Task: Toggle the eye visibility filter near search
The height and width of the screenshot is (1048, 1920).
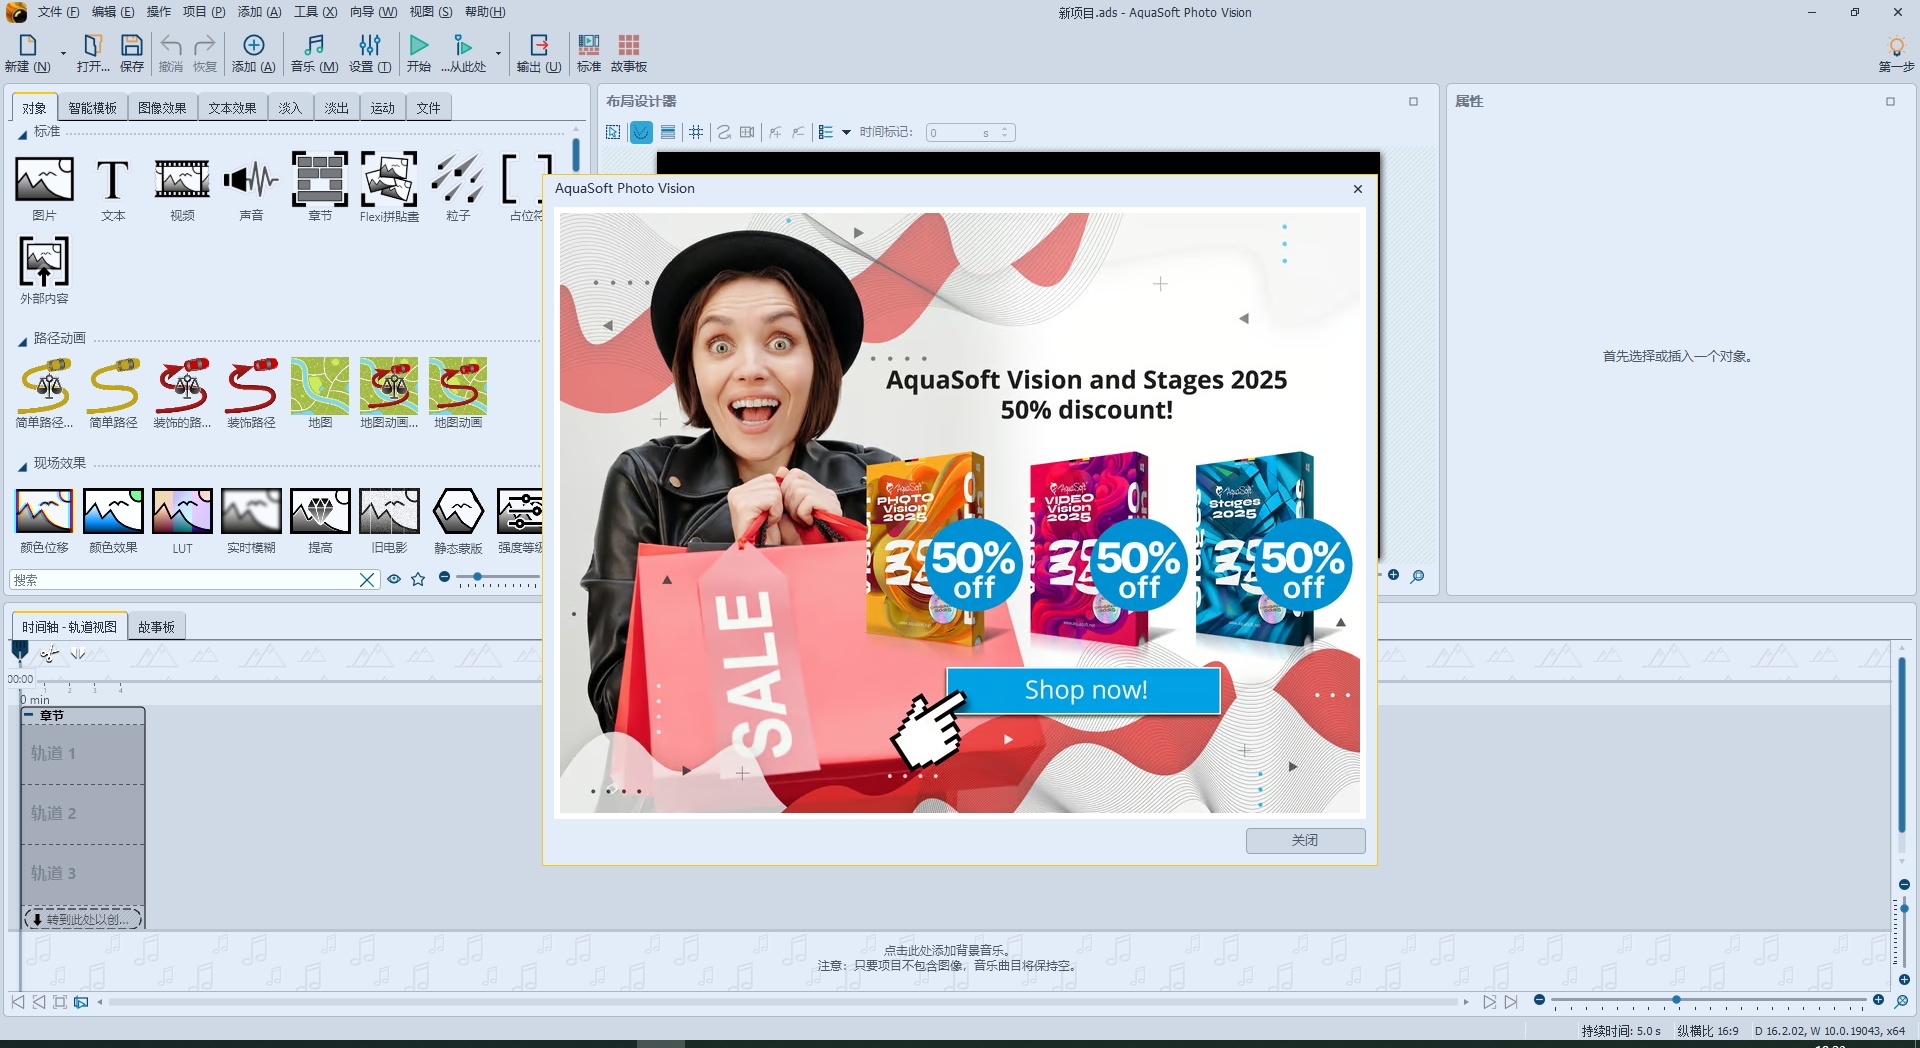Action: coord(394,579)
